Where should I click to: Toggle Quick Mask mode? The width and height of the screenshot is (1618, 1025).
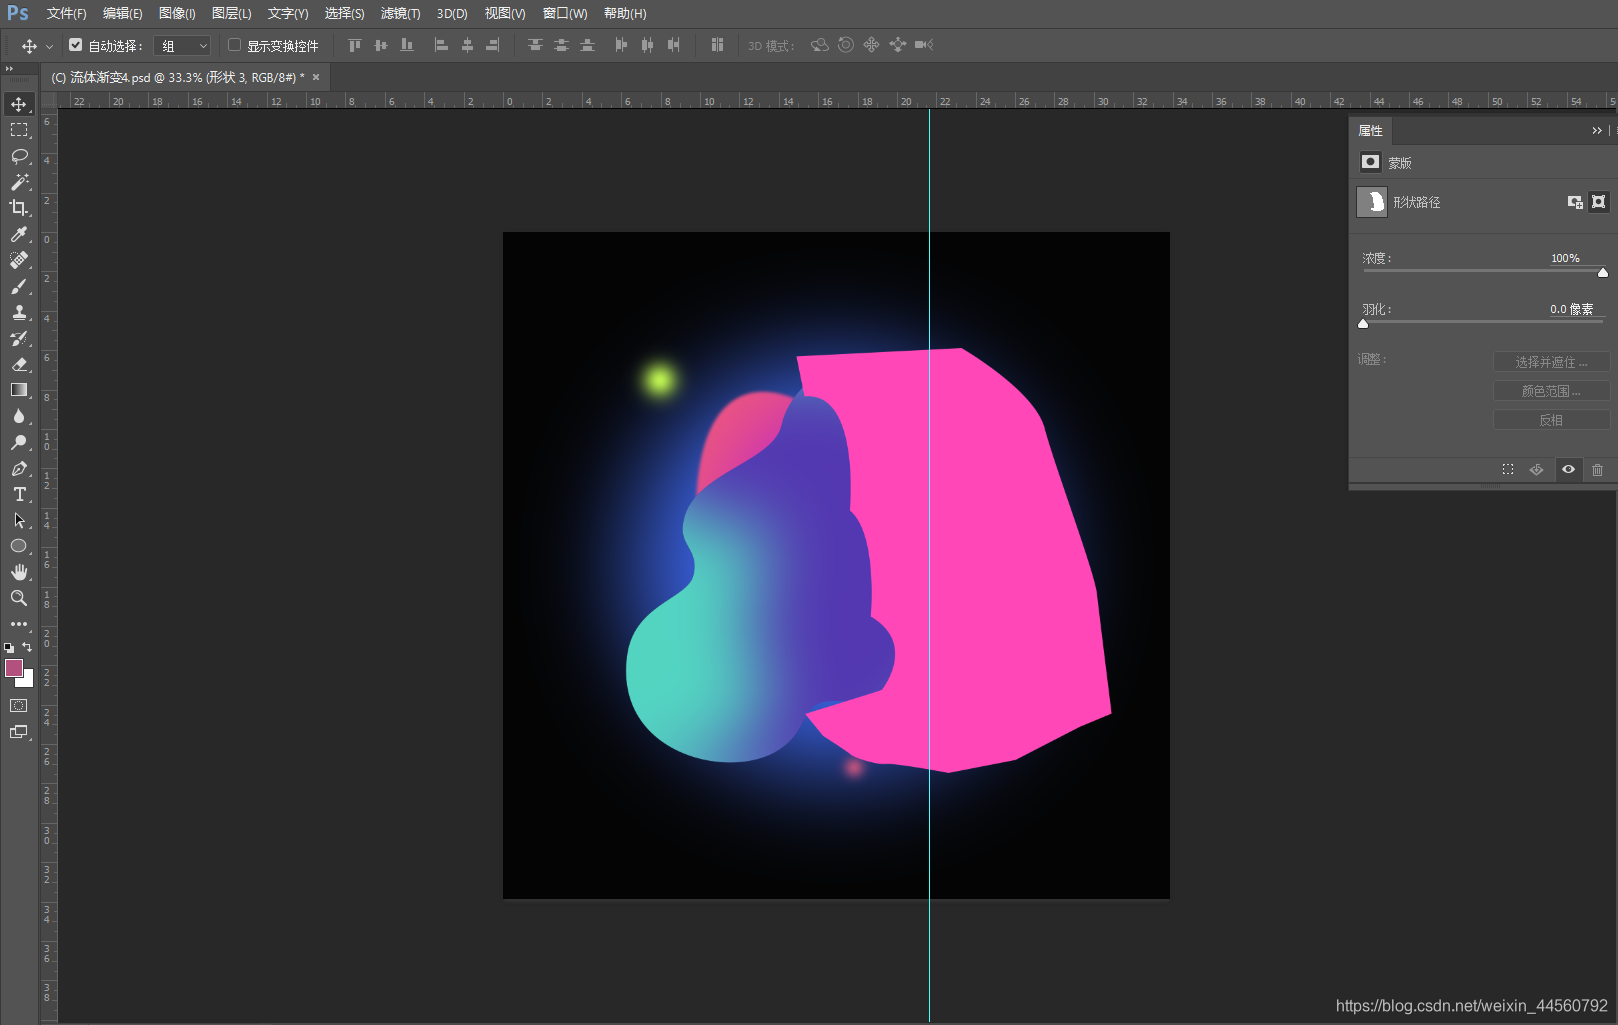click(19, 706)
